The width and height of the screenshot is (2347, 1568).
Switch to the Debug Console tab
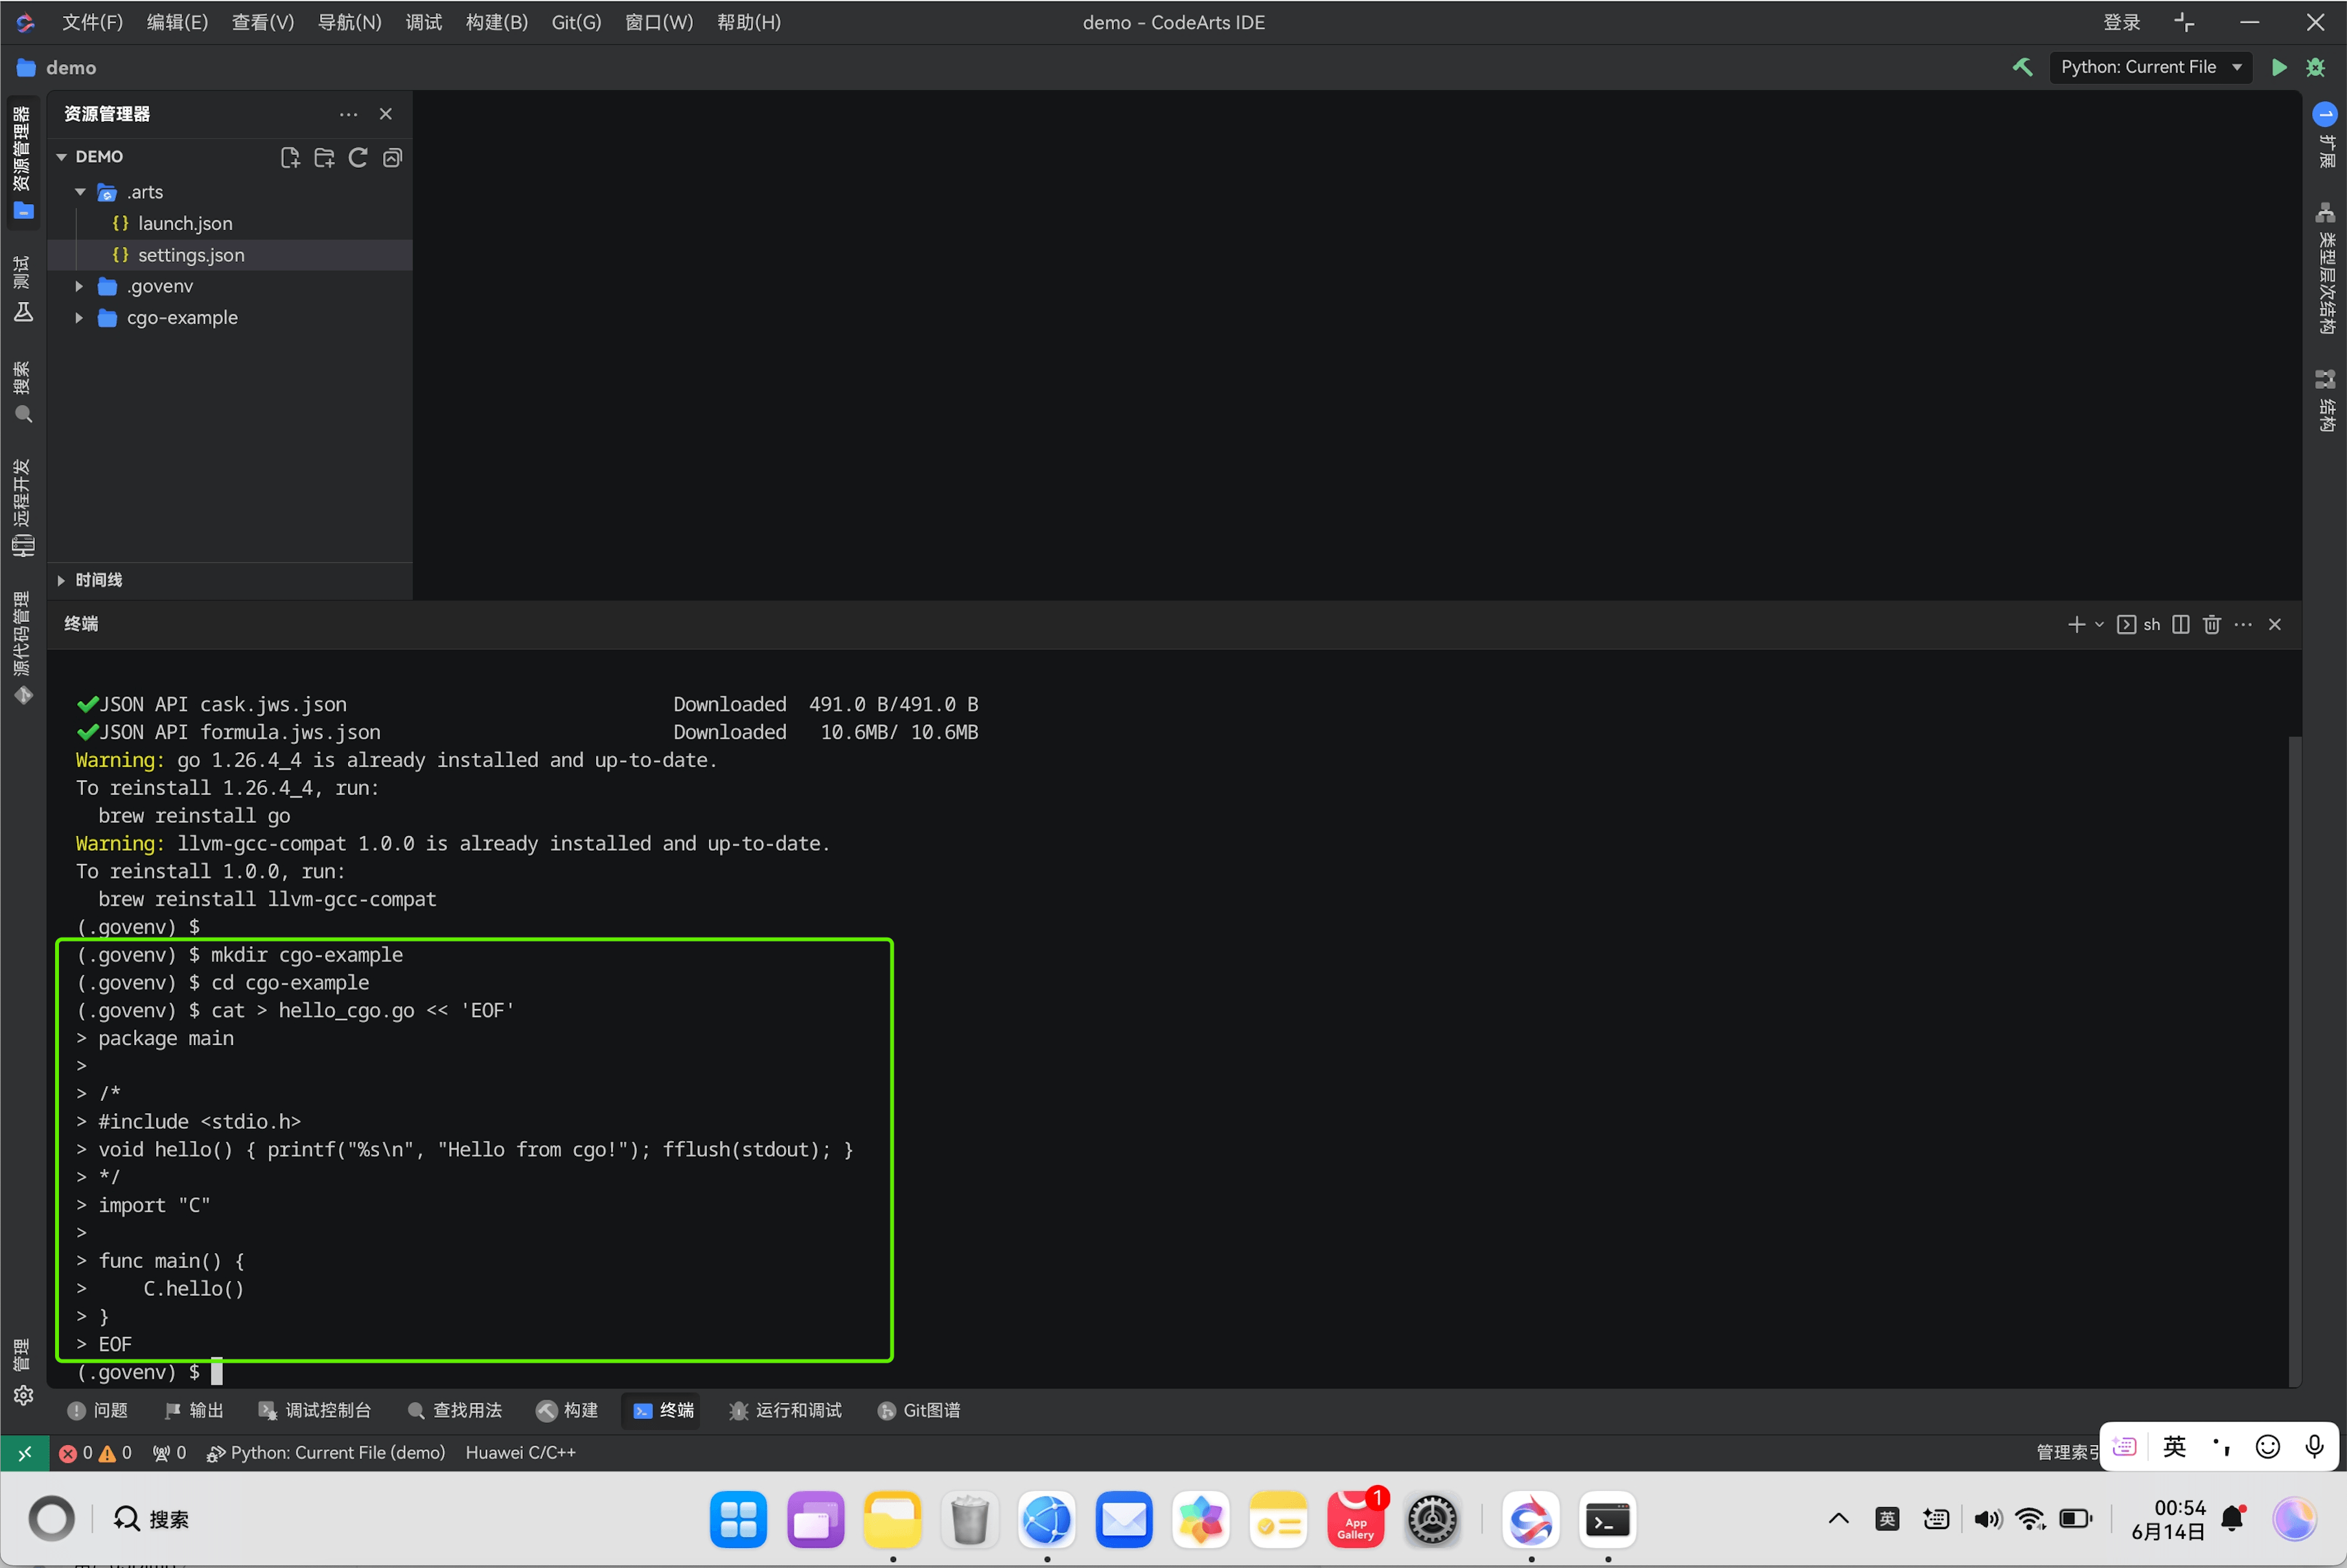(314, 1410)
